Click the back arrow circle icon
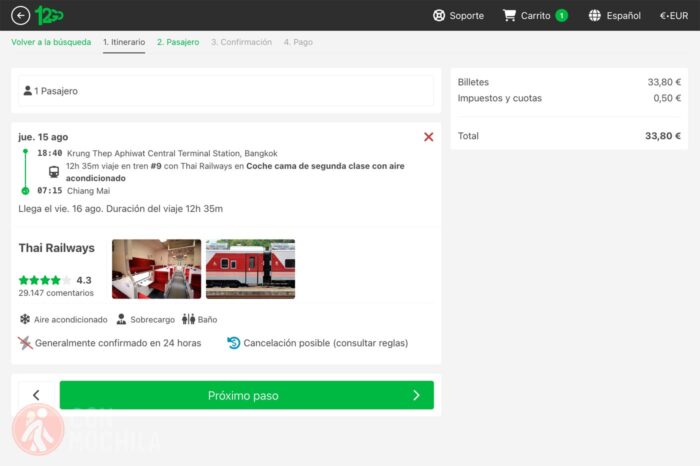Image resolution: width=700 pixels, height=466 pixels. click(21, 16)
